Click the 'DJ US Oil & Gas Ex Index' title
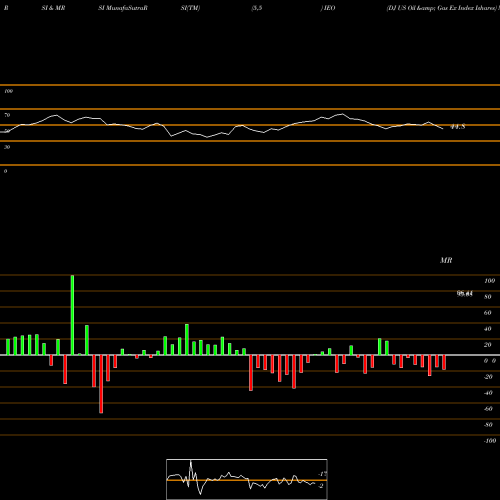Screen dimensions: 500x500 coord(442,8)
